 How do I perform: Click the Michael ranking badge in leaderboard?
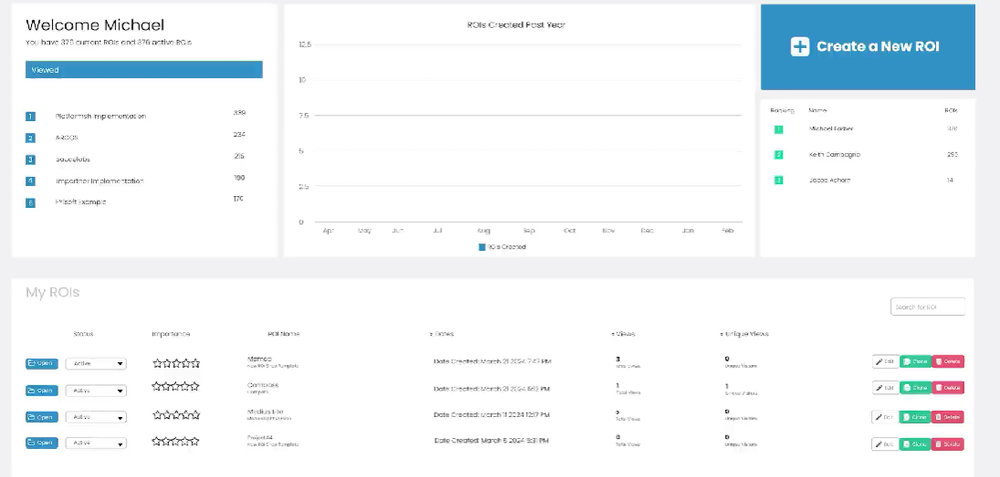(x=778, y=129)
